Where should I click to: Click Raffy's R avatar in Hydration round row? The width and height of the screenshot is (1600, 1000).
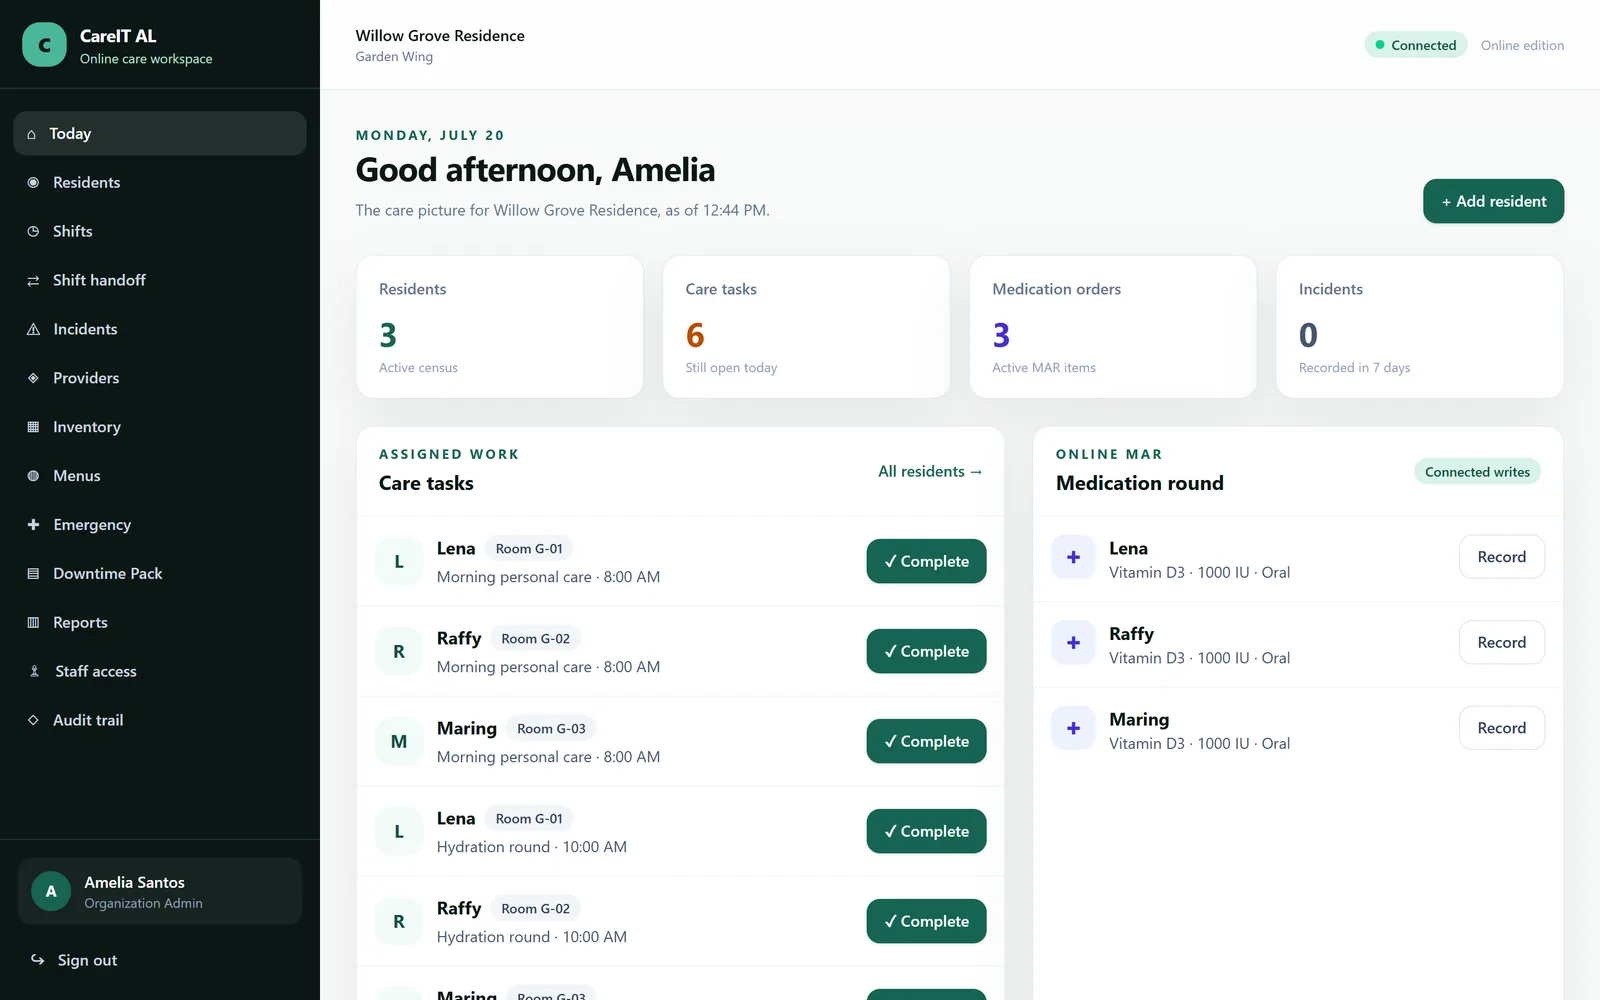[399, 922]
